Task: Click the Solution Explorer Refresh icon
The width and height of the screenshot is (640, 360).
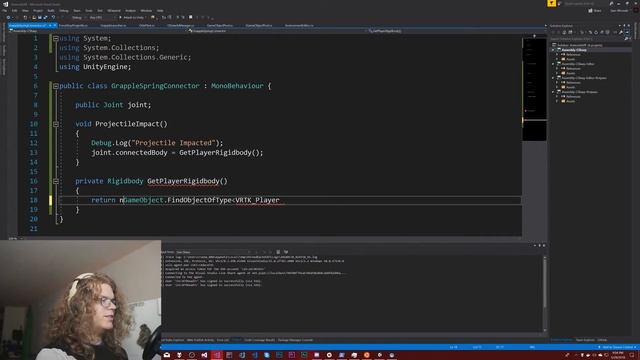Action: pyautogui.click(x=596, y=32)
